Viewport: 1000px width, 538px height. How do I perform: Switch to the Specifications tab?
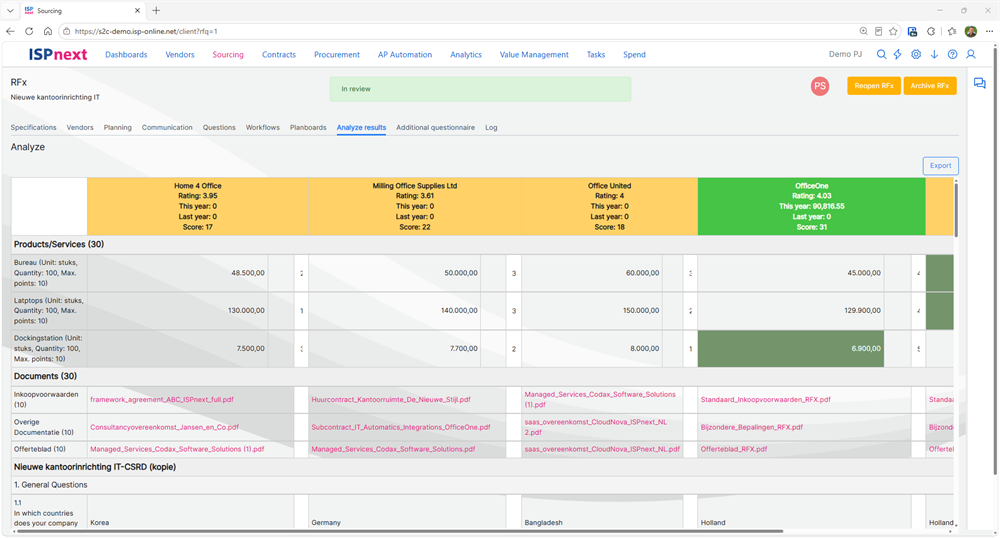click(x=33, y=127)
